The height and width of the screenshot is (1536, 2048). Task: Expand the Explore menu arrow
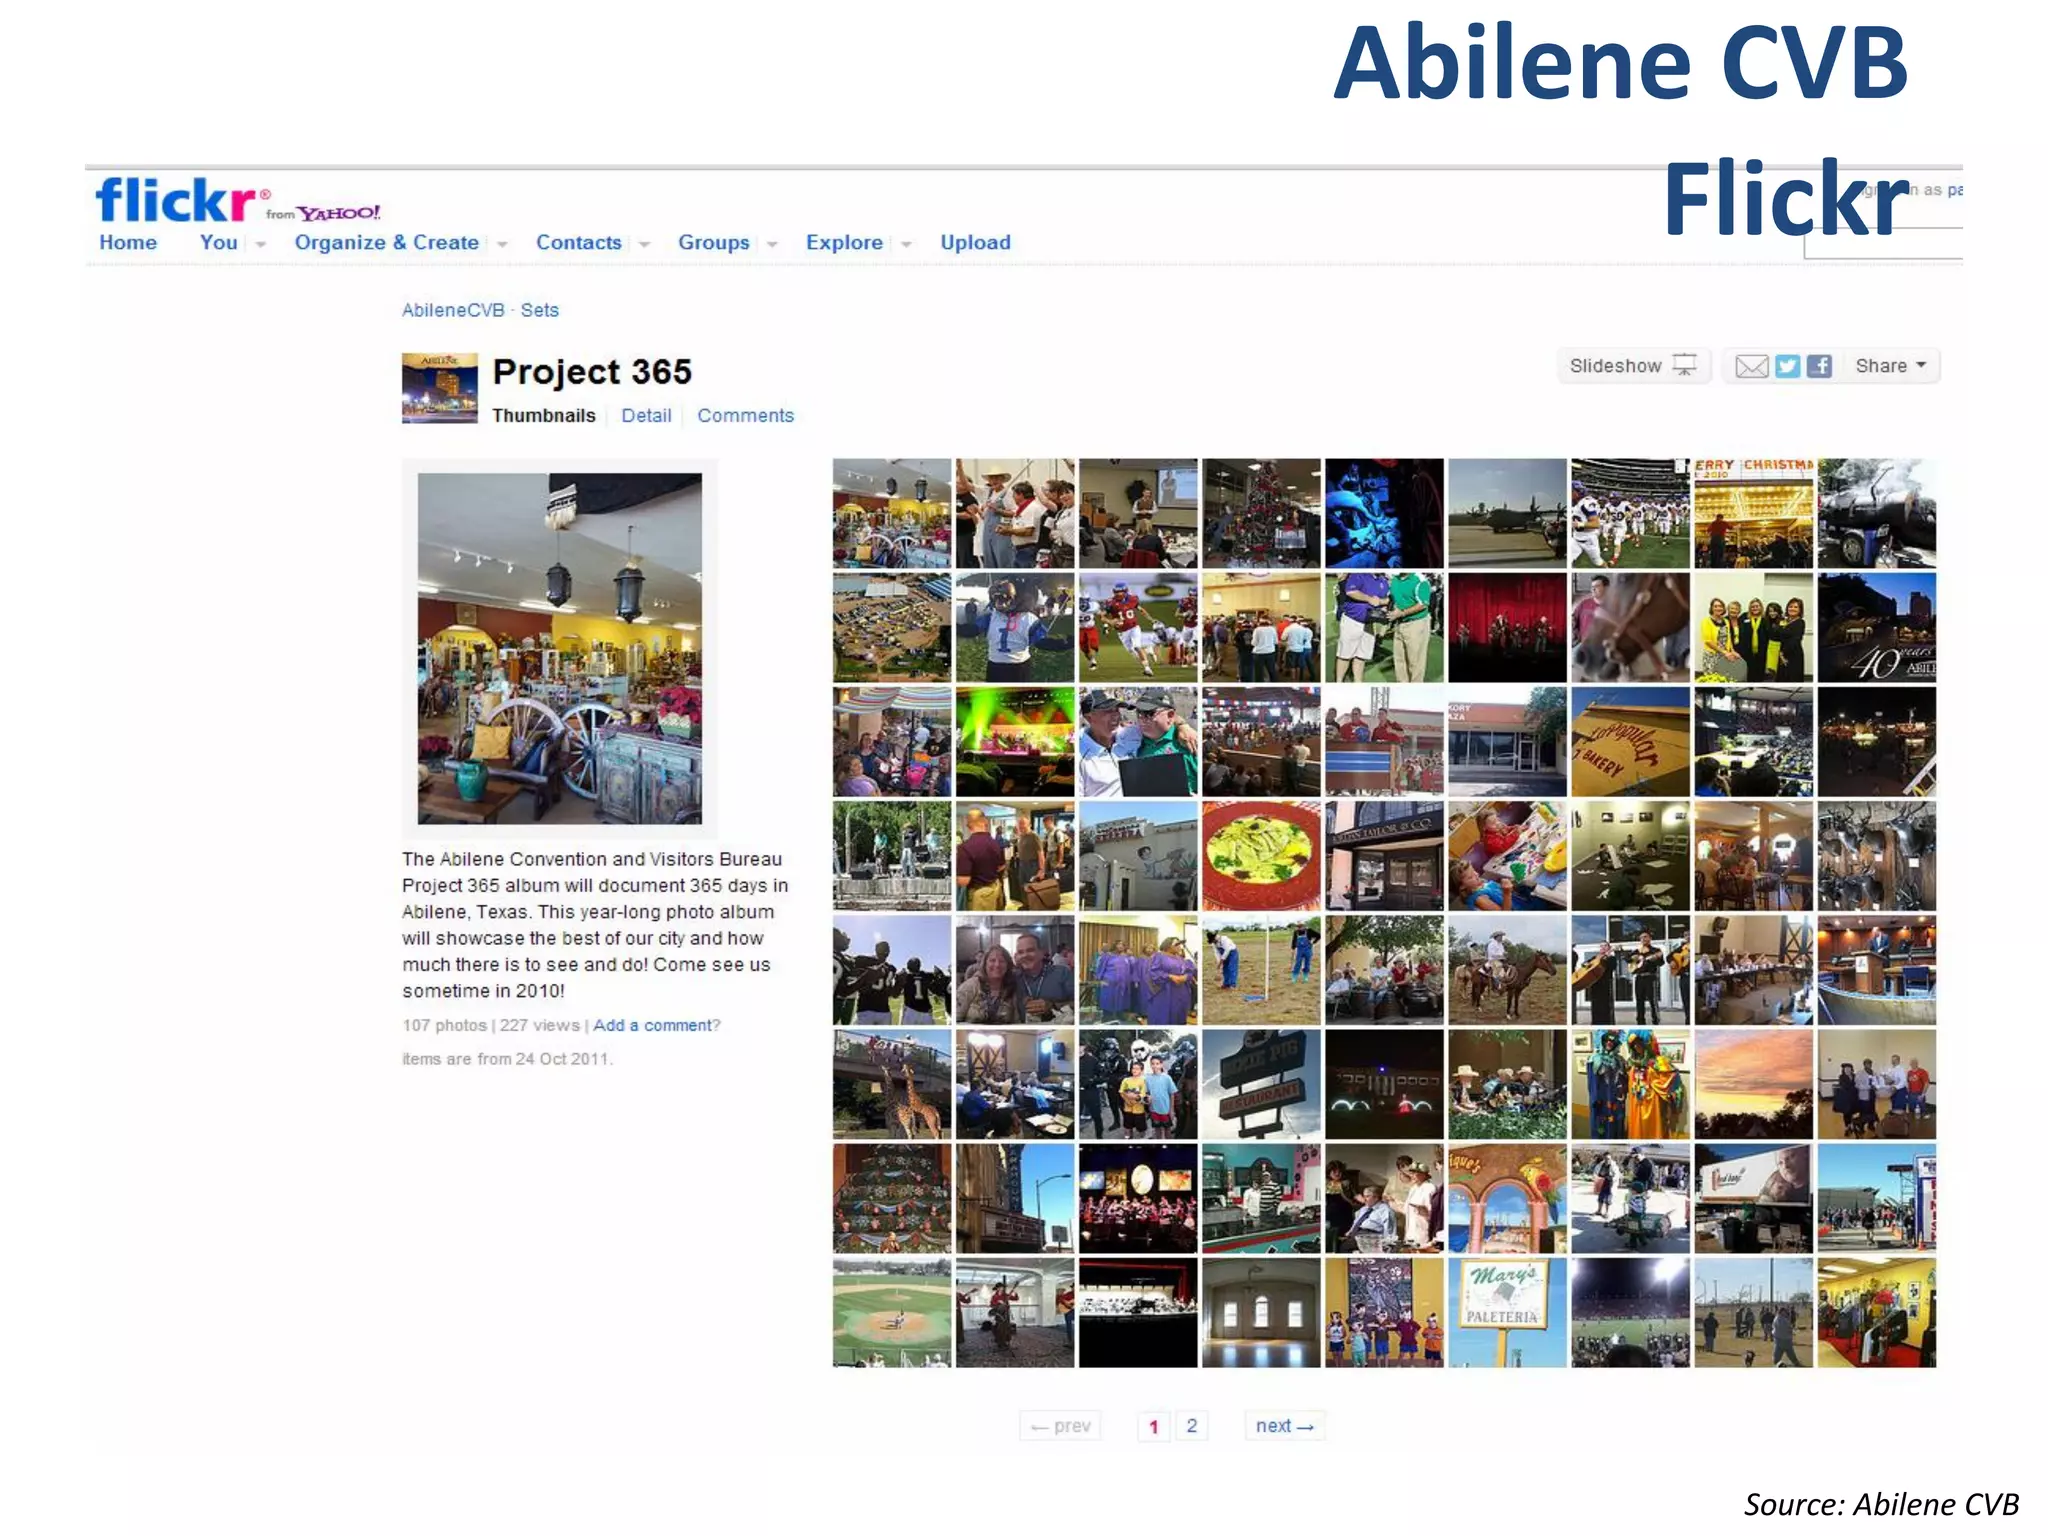point(906,244)
